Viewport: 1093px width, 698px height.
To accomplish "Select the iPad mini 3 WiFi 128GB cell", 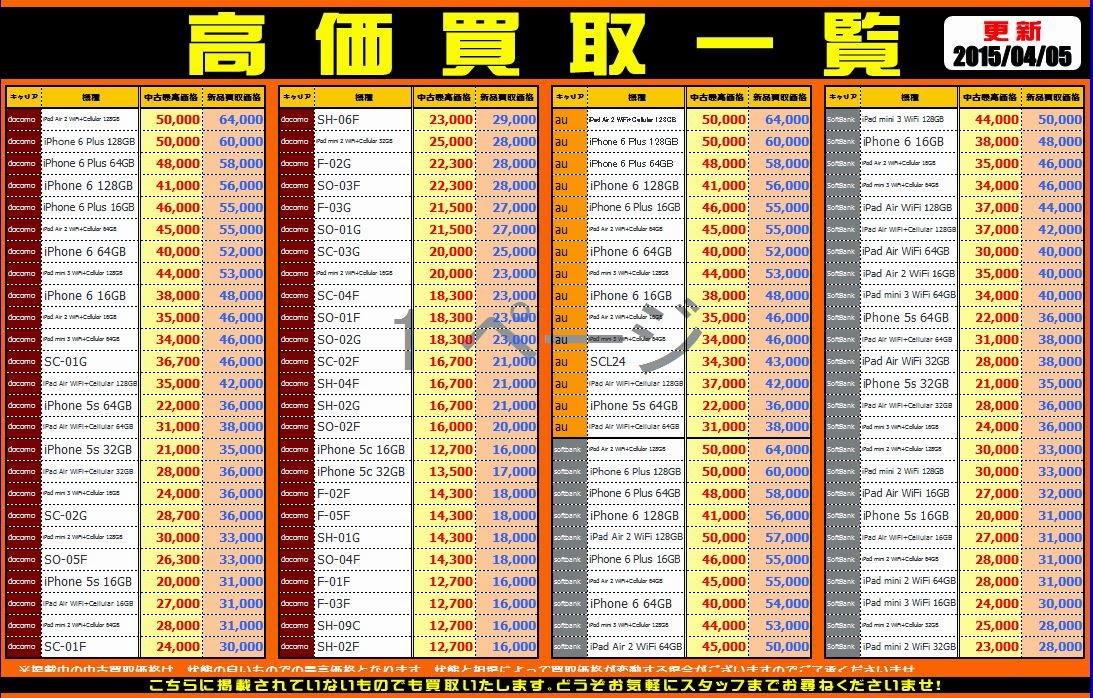I will pyautogui.click(x=910, y=119).
